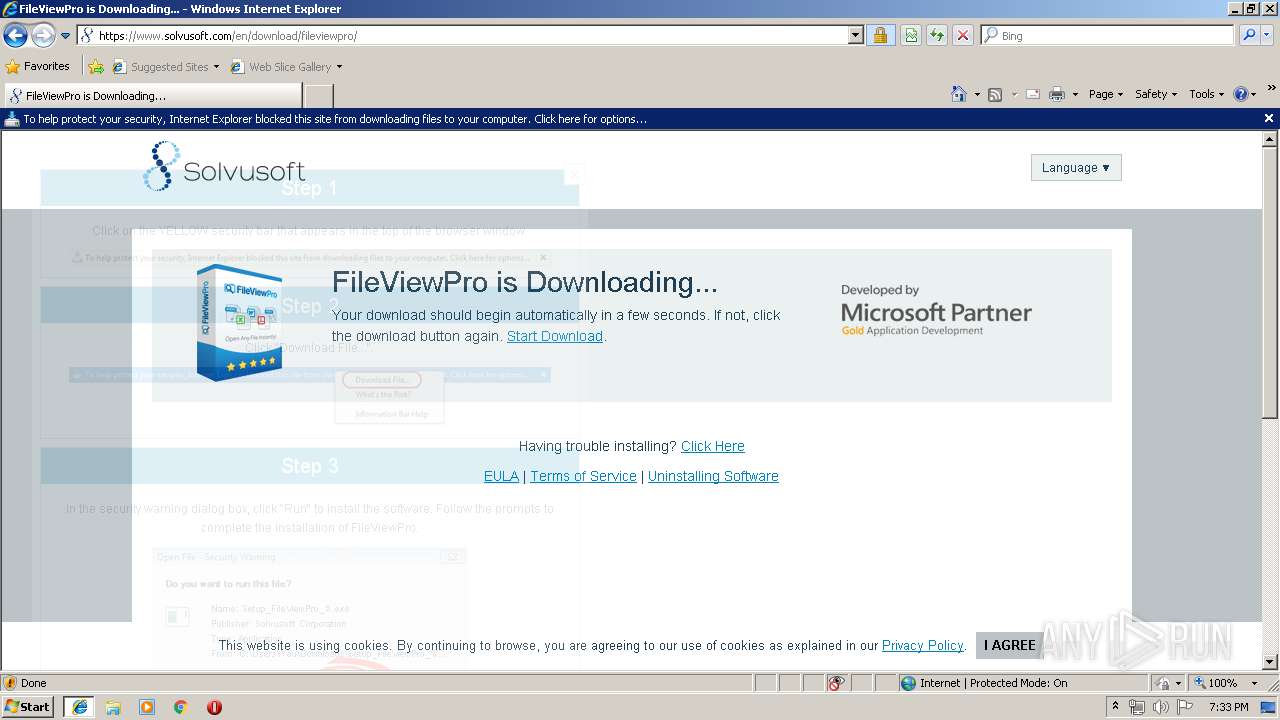Open the Safety menu
This screenshot has height=720, width=1280.
1156,94
